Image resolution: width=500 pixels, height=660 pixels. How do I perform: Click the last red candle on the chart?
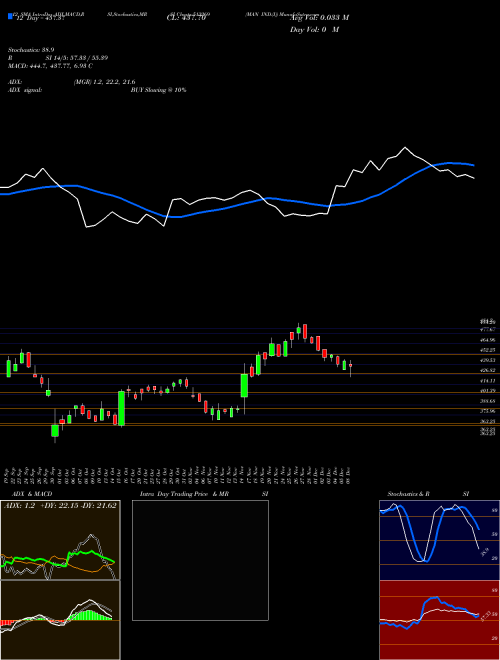click(x=350, y=366)
